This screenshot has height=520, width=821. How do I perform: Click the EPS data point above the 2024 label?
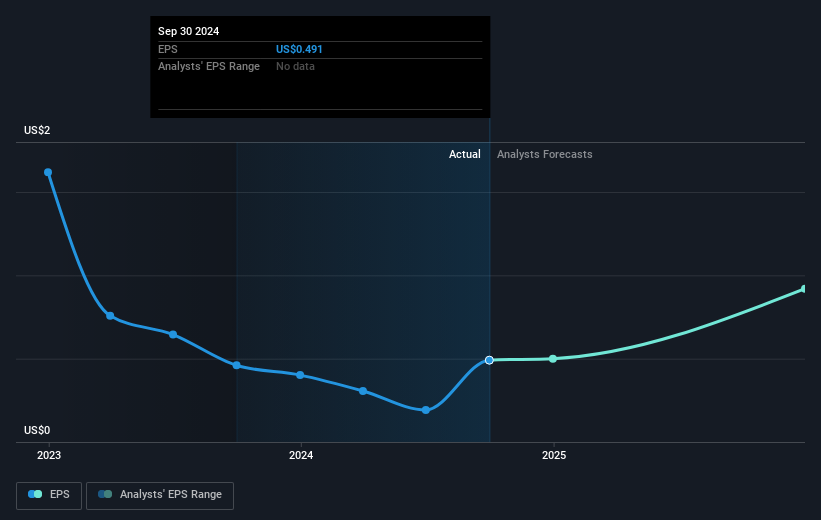pyautogui.click(x=300, y=375)
